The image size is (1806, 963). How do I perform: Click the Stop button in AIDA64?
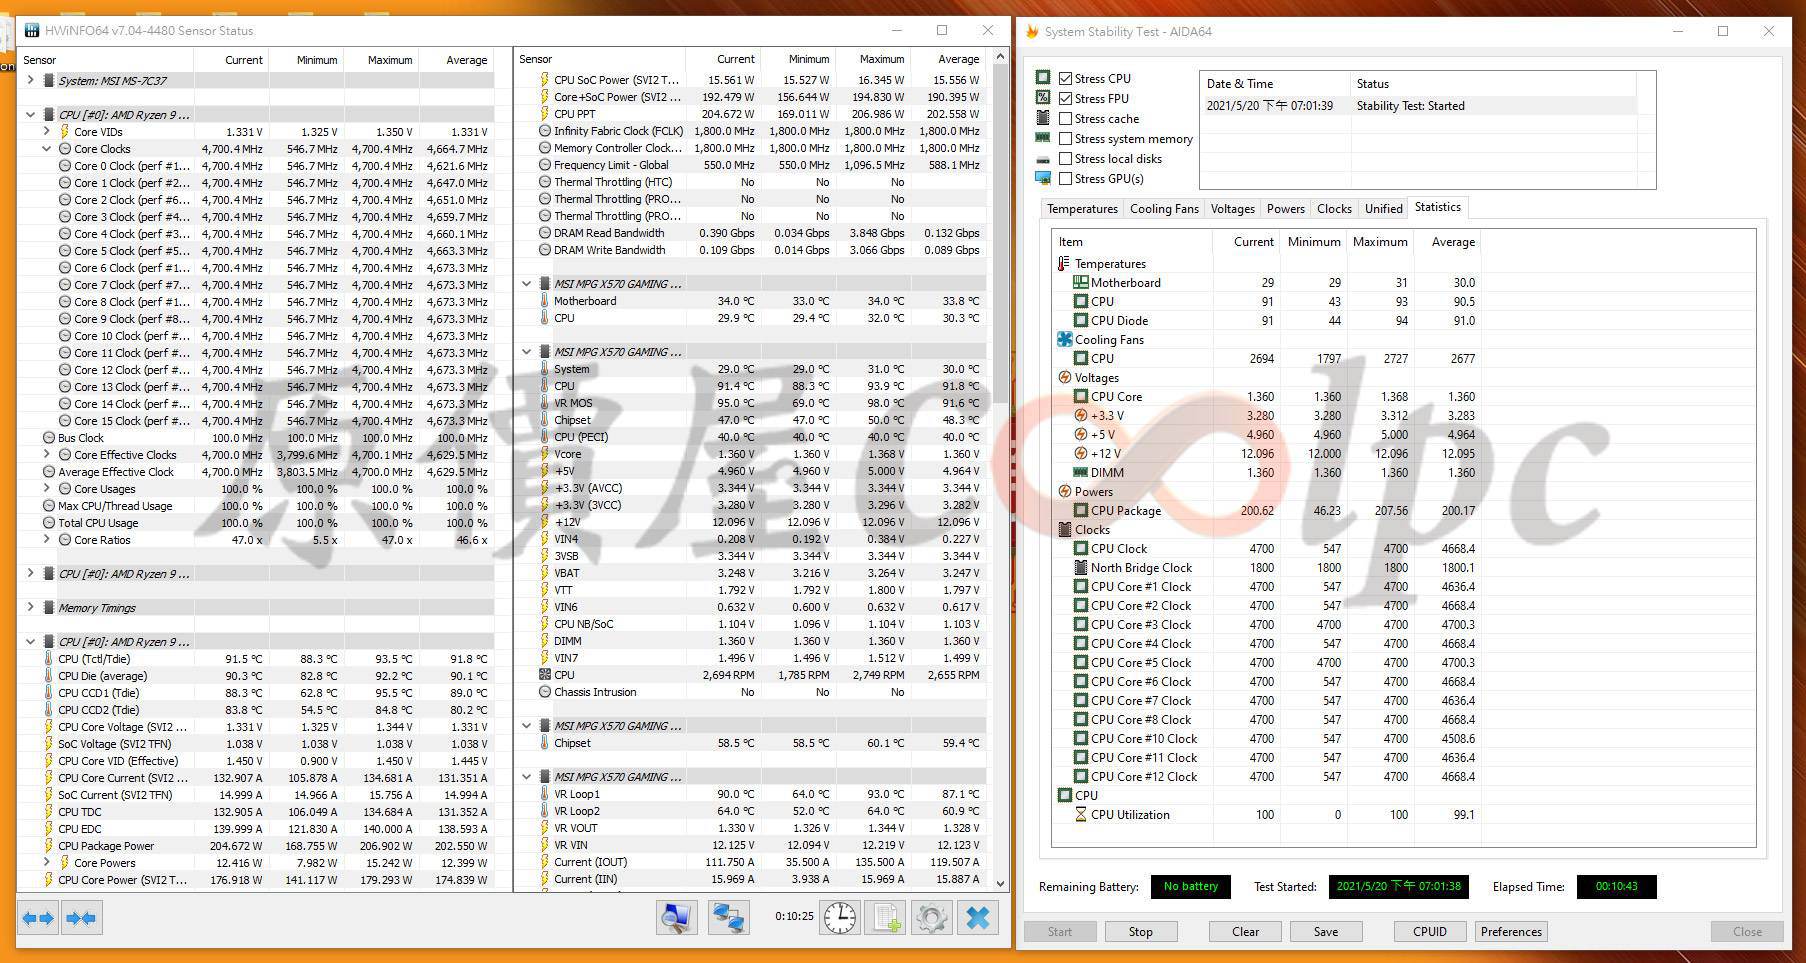pos(1141,931)
